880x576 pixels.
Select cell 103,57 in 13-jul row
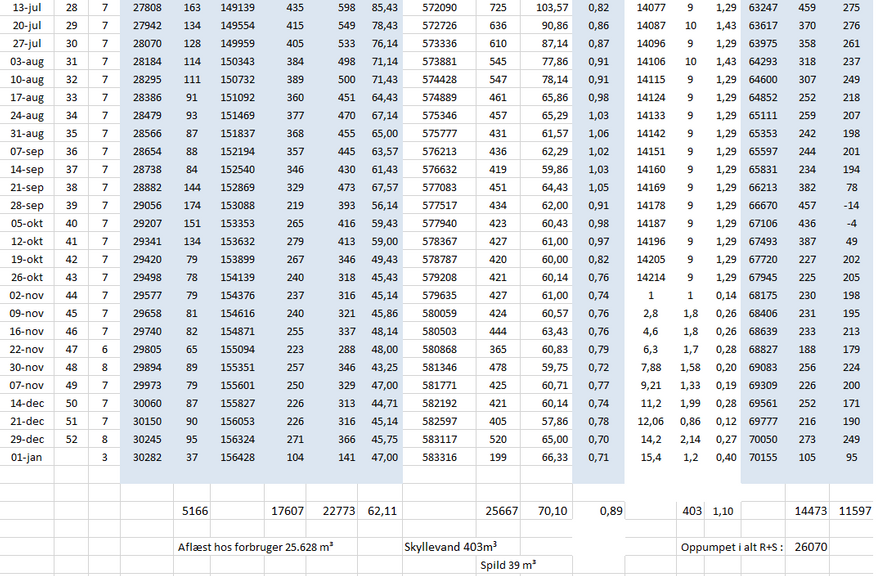(x=552, y=8)
